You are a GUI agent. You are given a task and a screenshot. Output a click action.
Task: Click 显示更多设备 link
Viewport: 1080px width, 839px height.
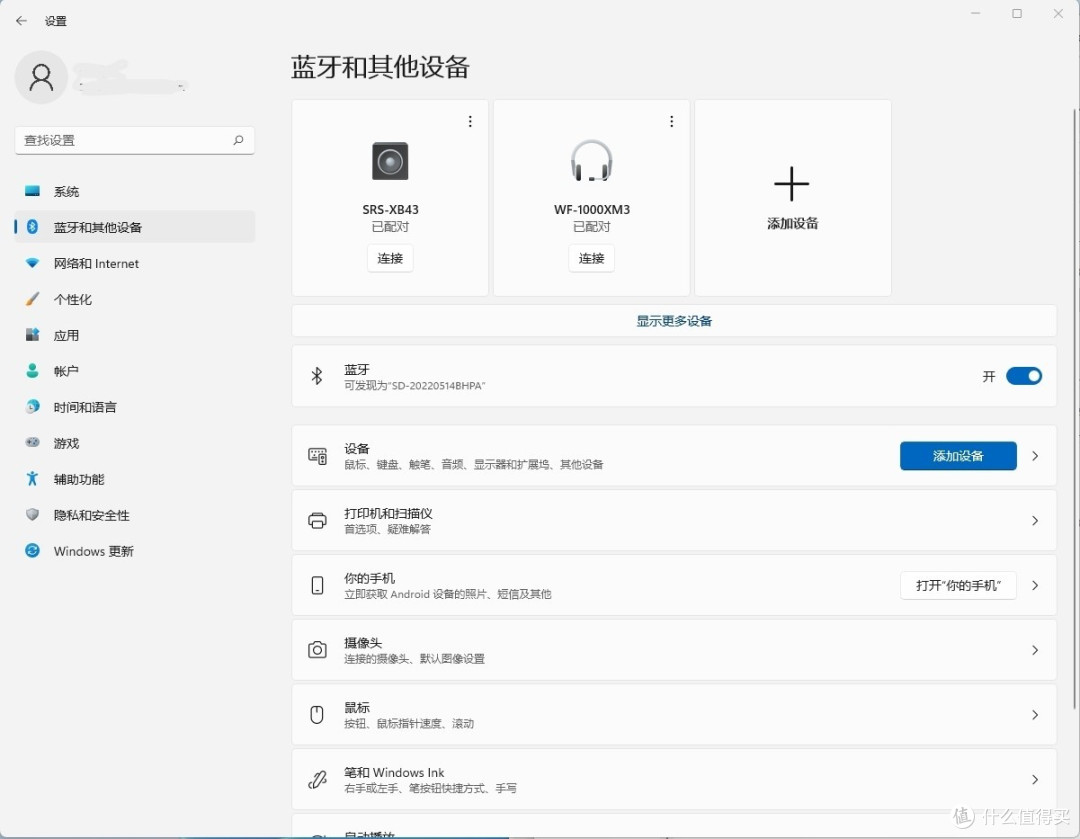coord(674,320)
